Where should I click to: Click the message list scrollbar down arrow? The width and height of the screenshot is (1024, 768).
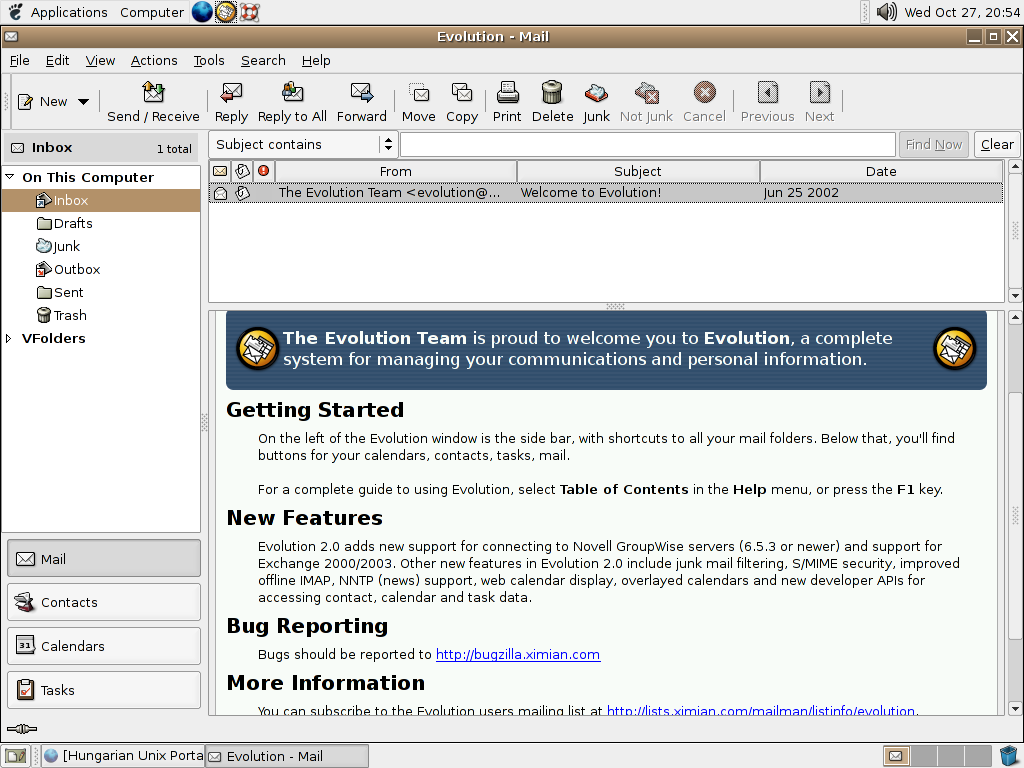click(1015, 295)
